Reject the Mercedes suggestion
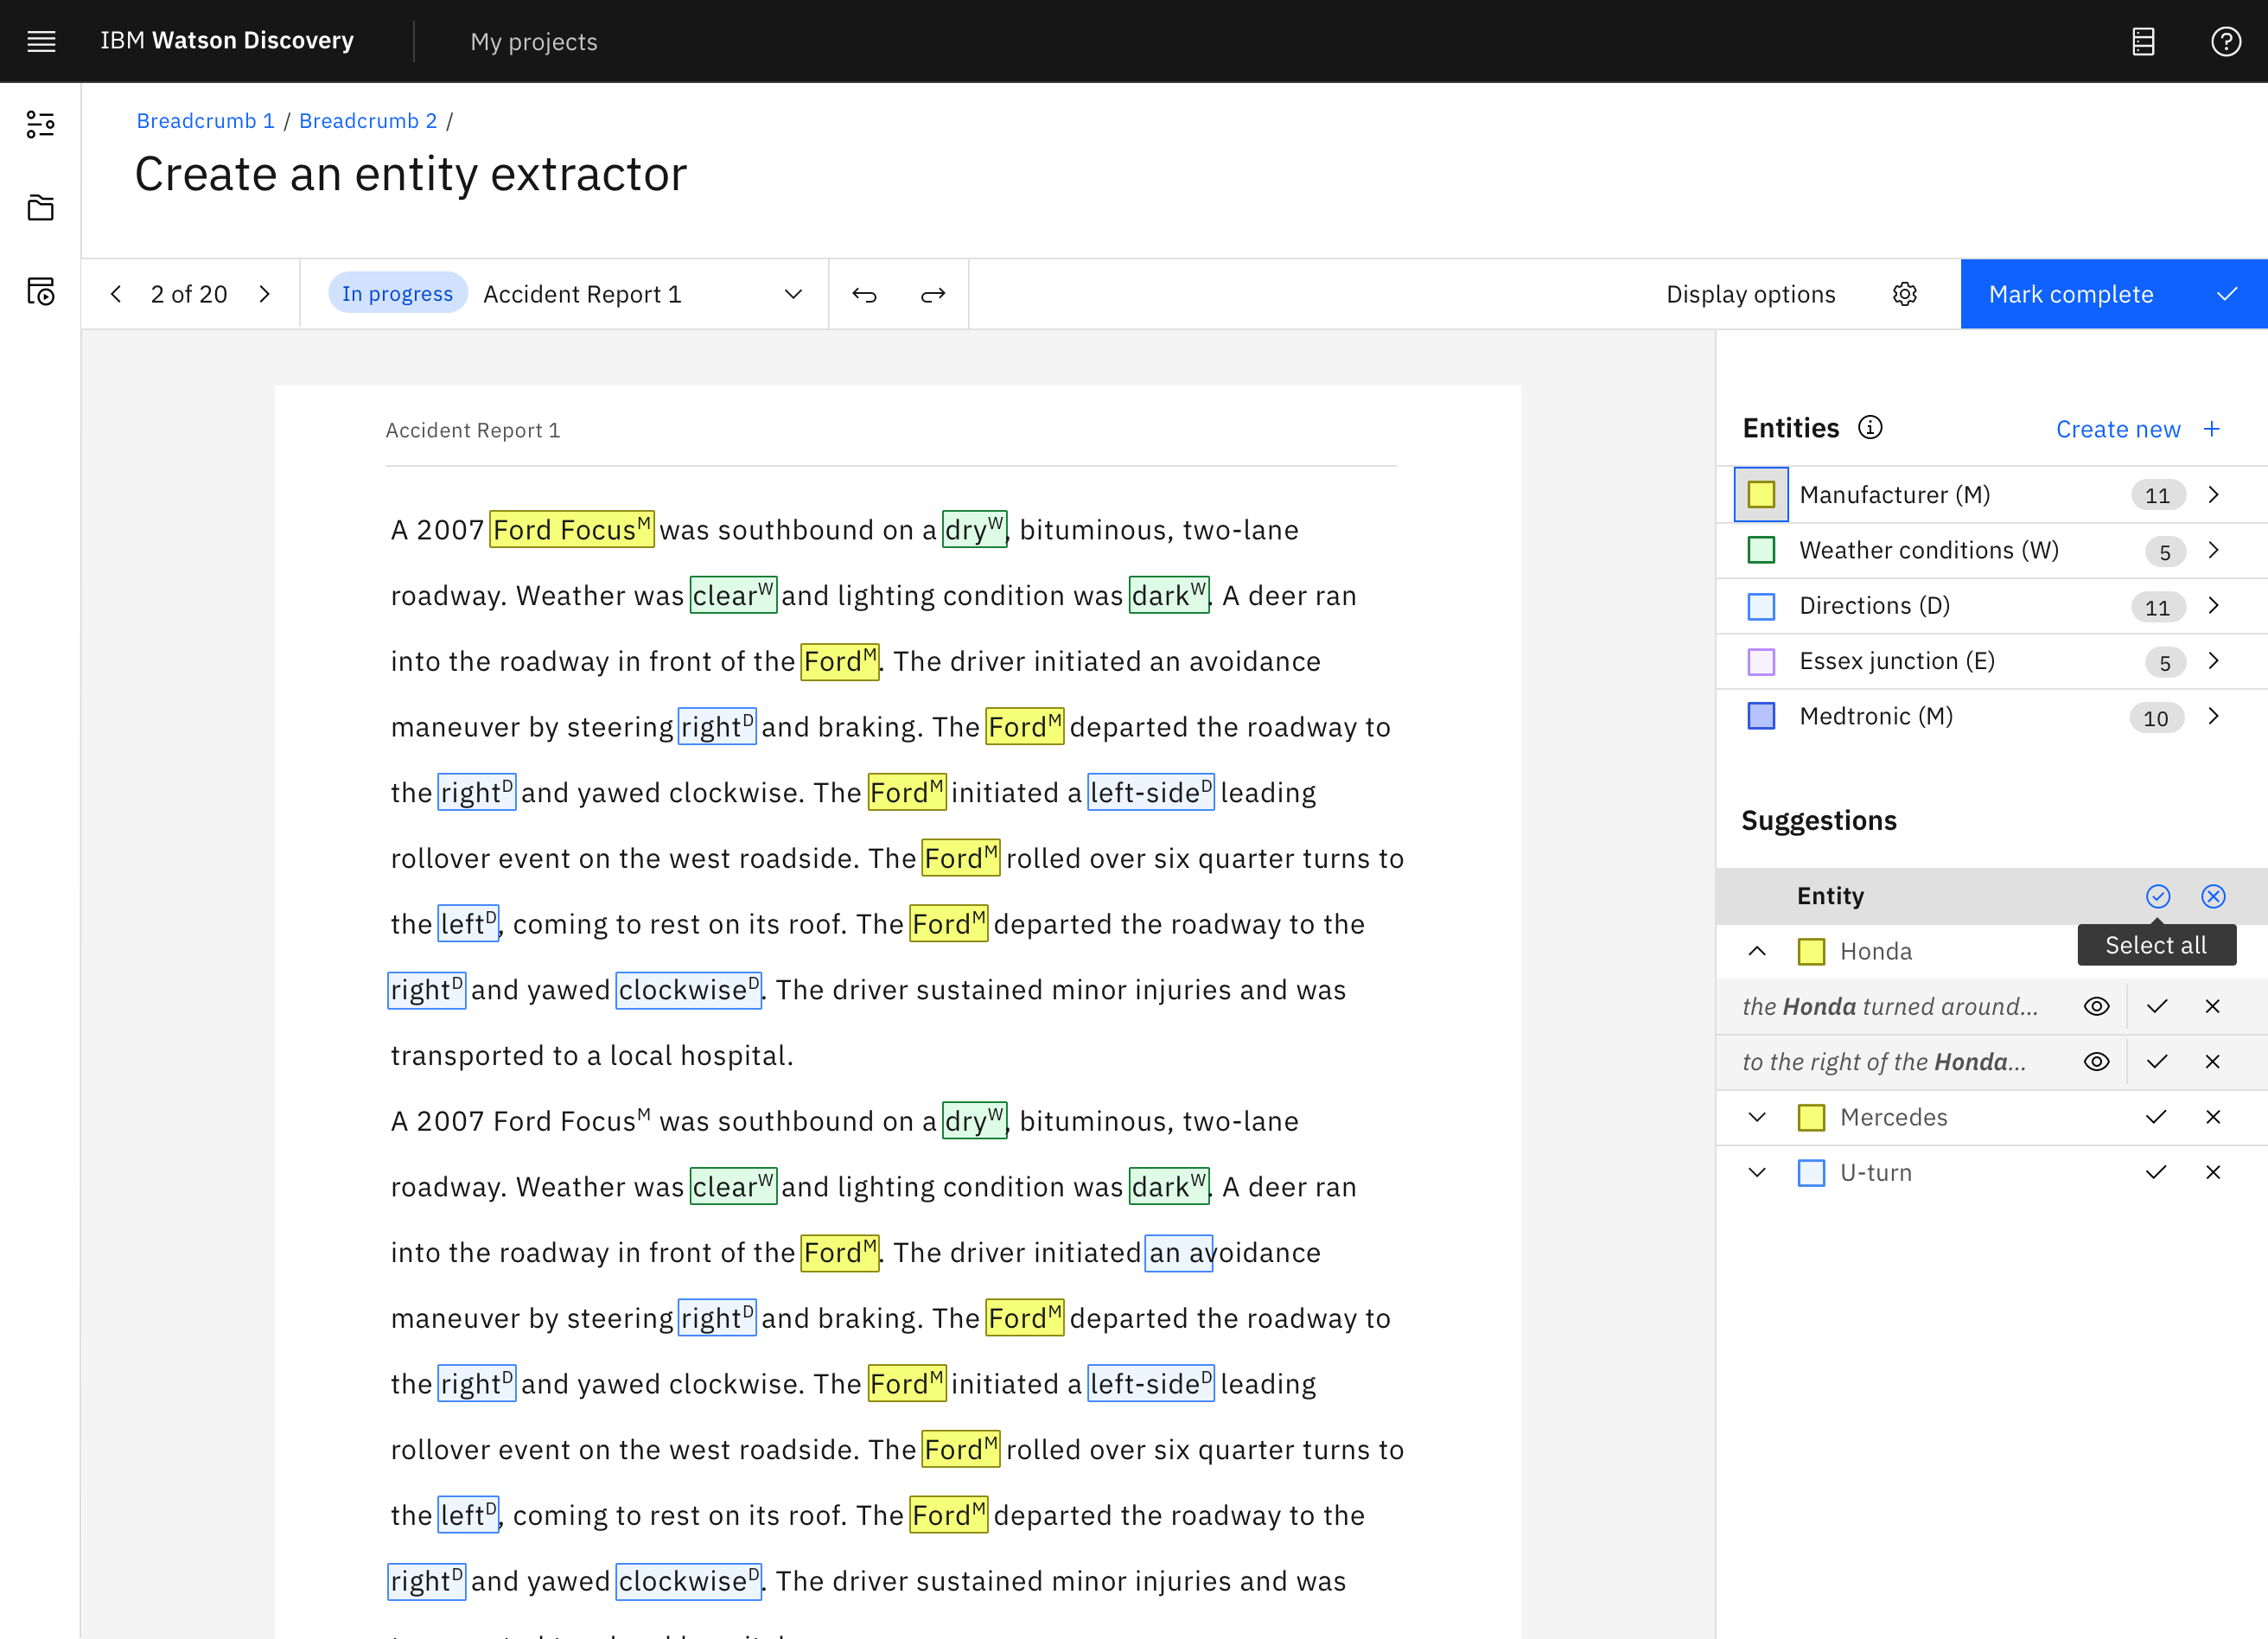 click(2212, 1117)
